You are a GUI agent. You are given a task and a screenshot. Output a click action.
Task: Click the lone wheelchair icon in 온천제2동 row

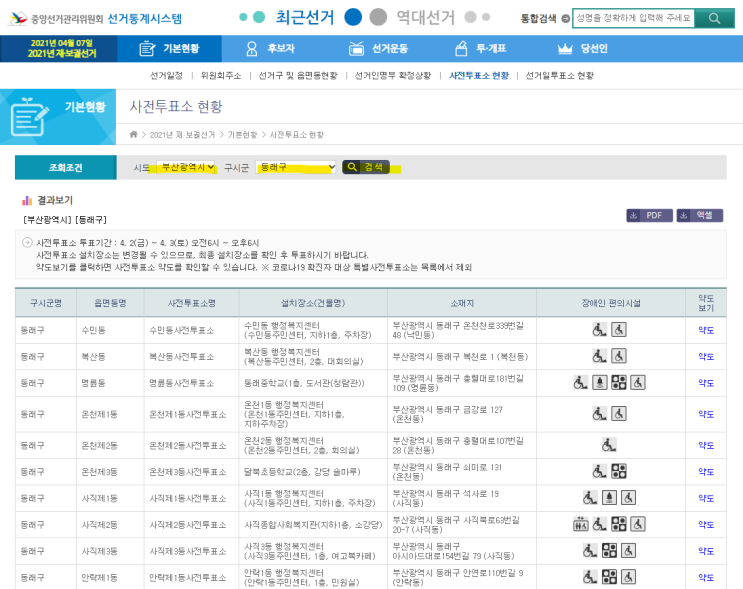[609, 445]
